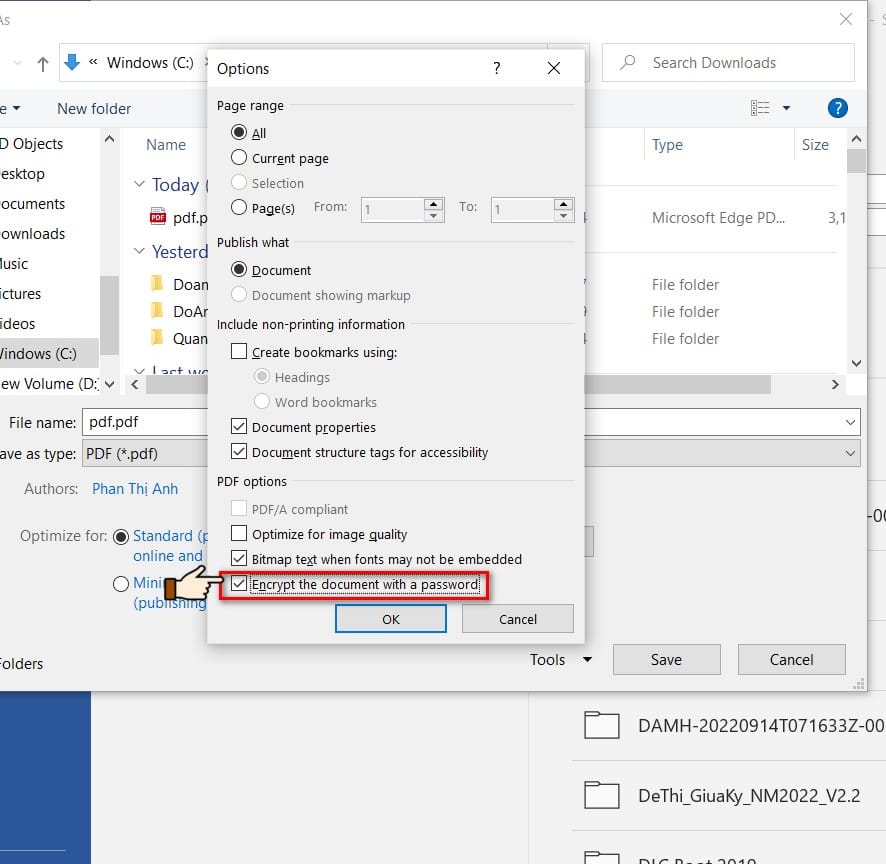
Task: Click the file list scroll right arrow
Action: click(835, 385)
